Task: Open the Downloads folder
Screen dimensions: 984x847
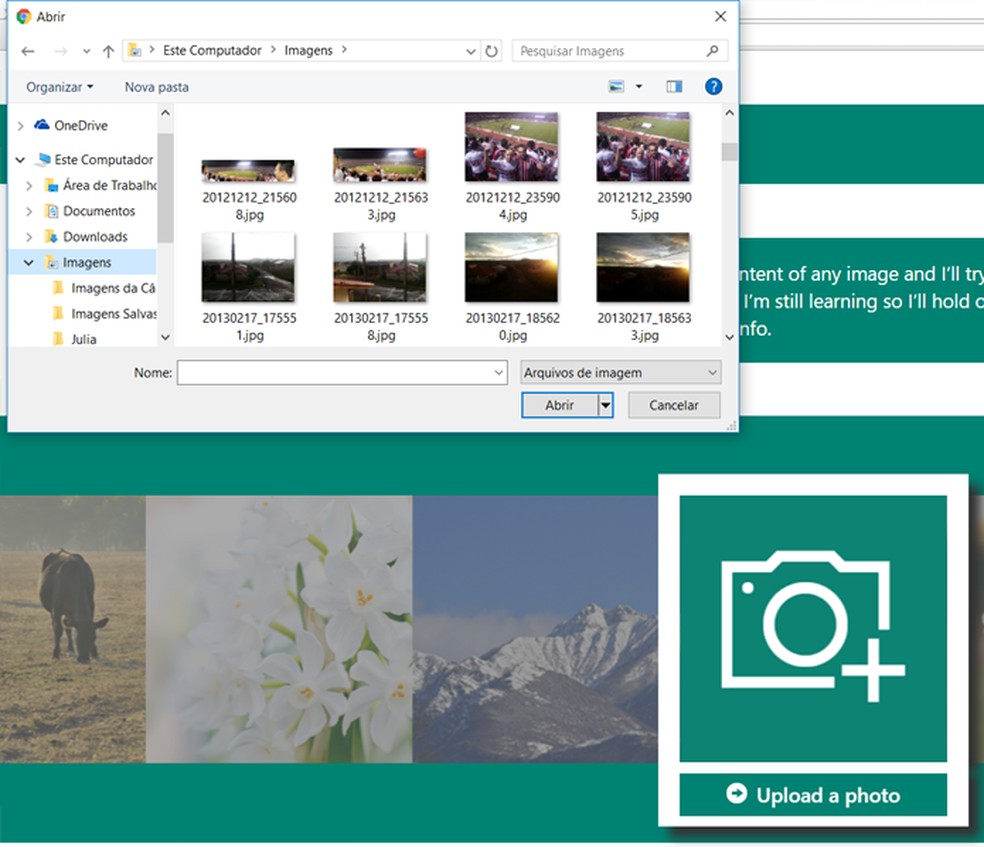Action: [95, 237]
